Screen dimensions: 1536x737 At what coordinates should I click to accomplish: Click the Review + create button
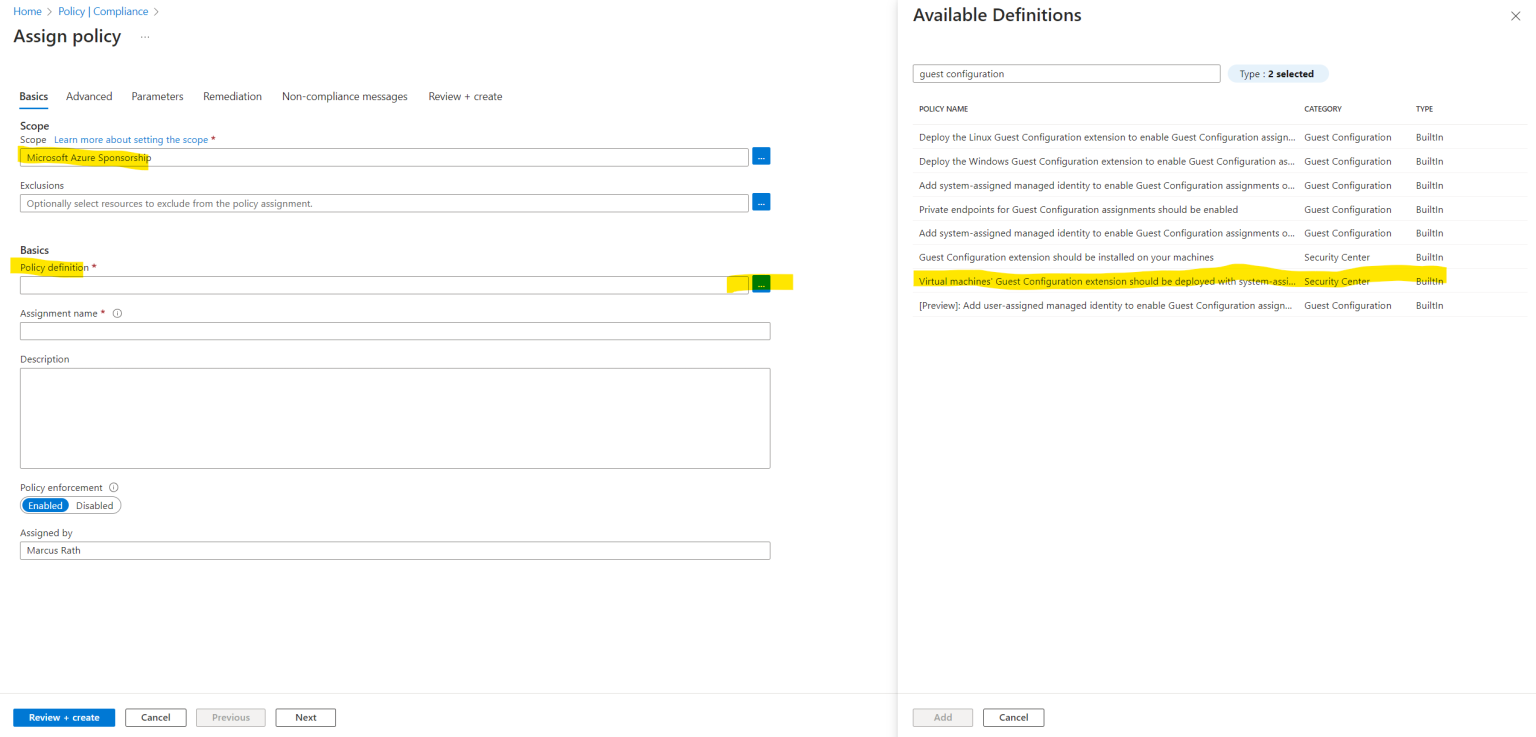[63, 717]
